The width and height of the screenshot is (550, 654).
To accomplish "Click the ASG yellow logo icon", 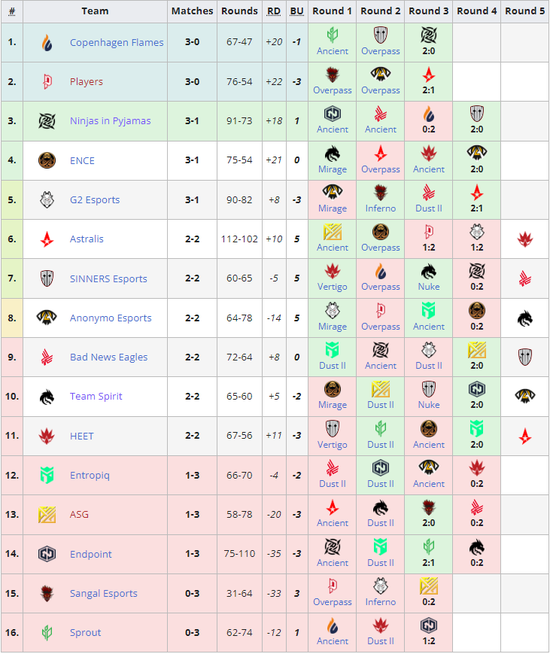I will (x=47, y=515).
